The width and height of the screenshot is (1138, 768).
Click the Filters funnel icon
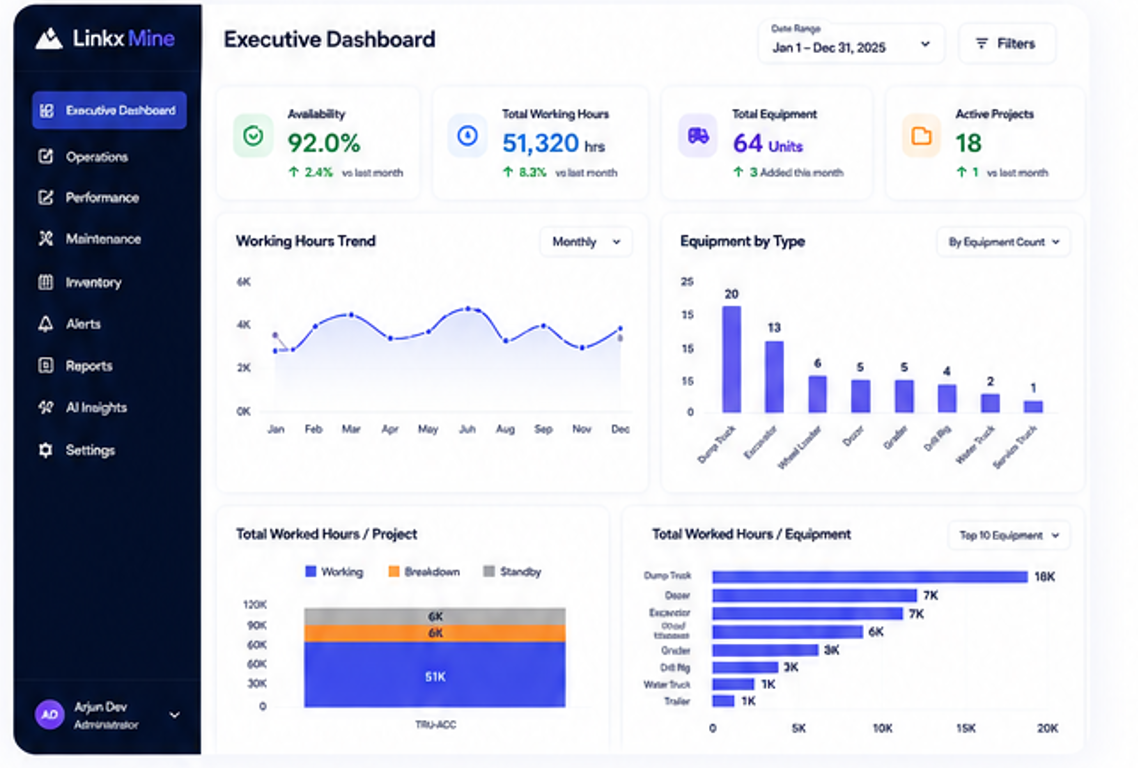click(x=982, y=44)
